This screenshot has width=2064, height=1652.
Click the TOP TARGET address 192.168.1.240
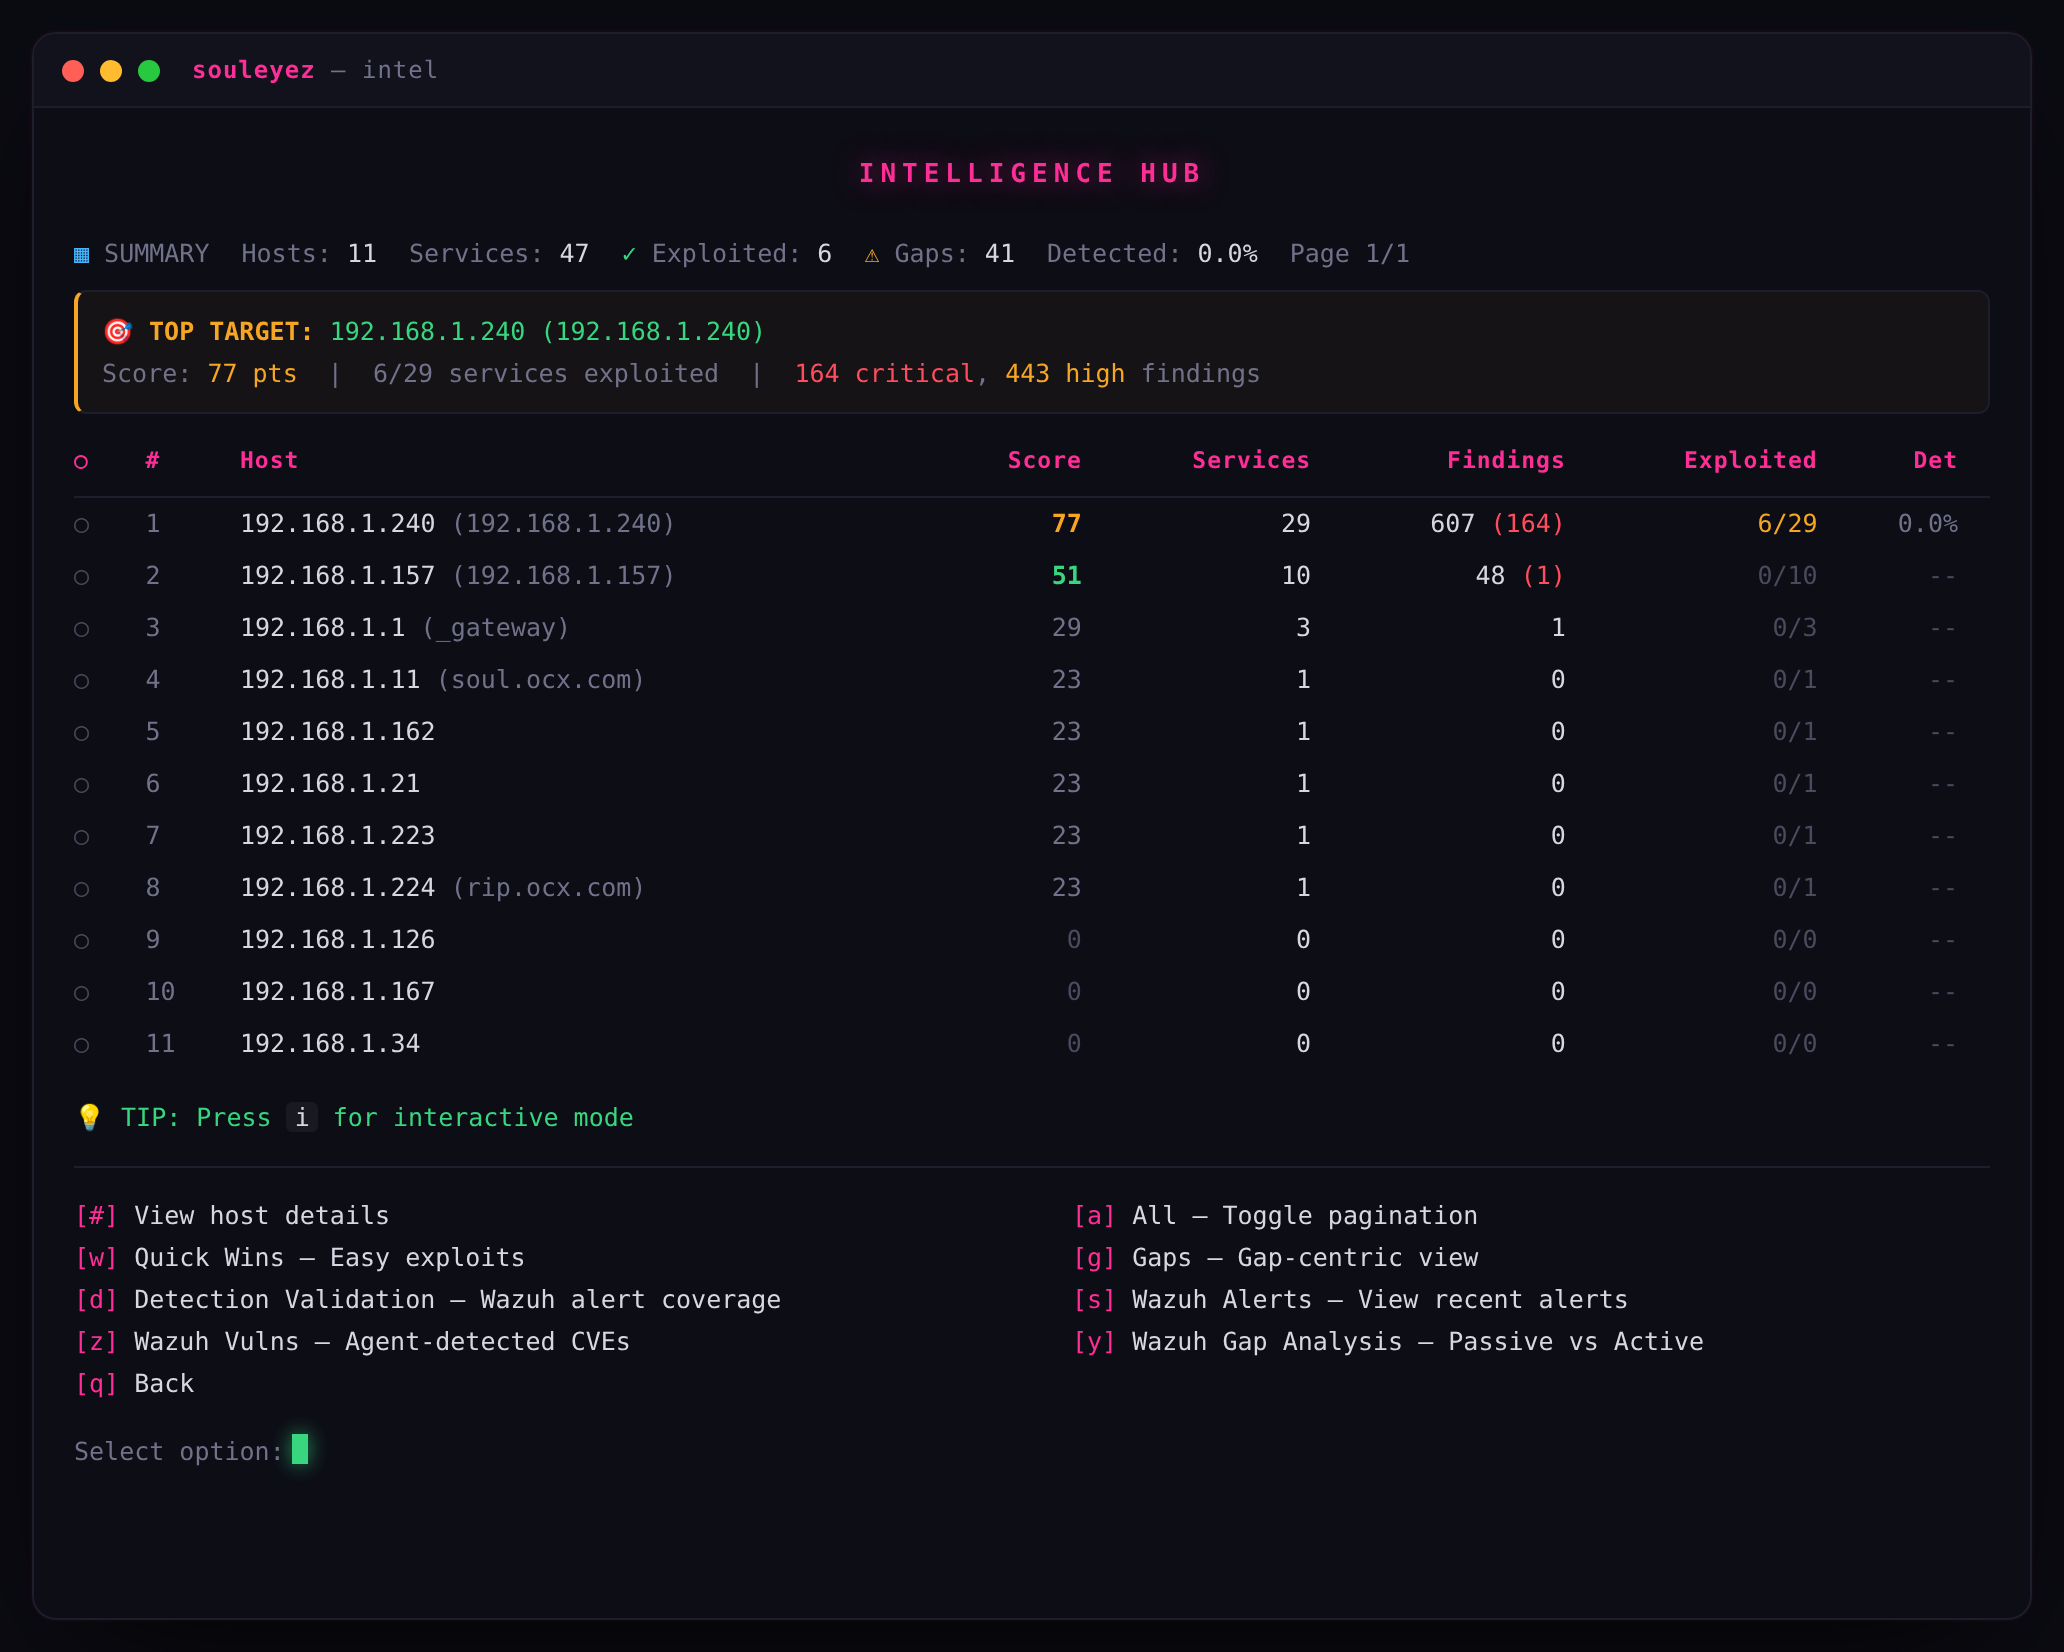(547, 332)
